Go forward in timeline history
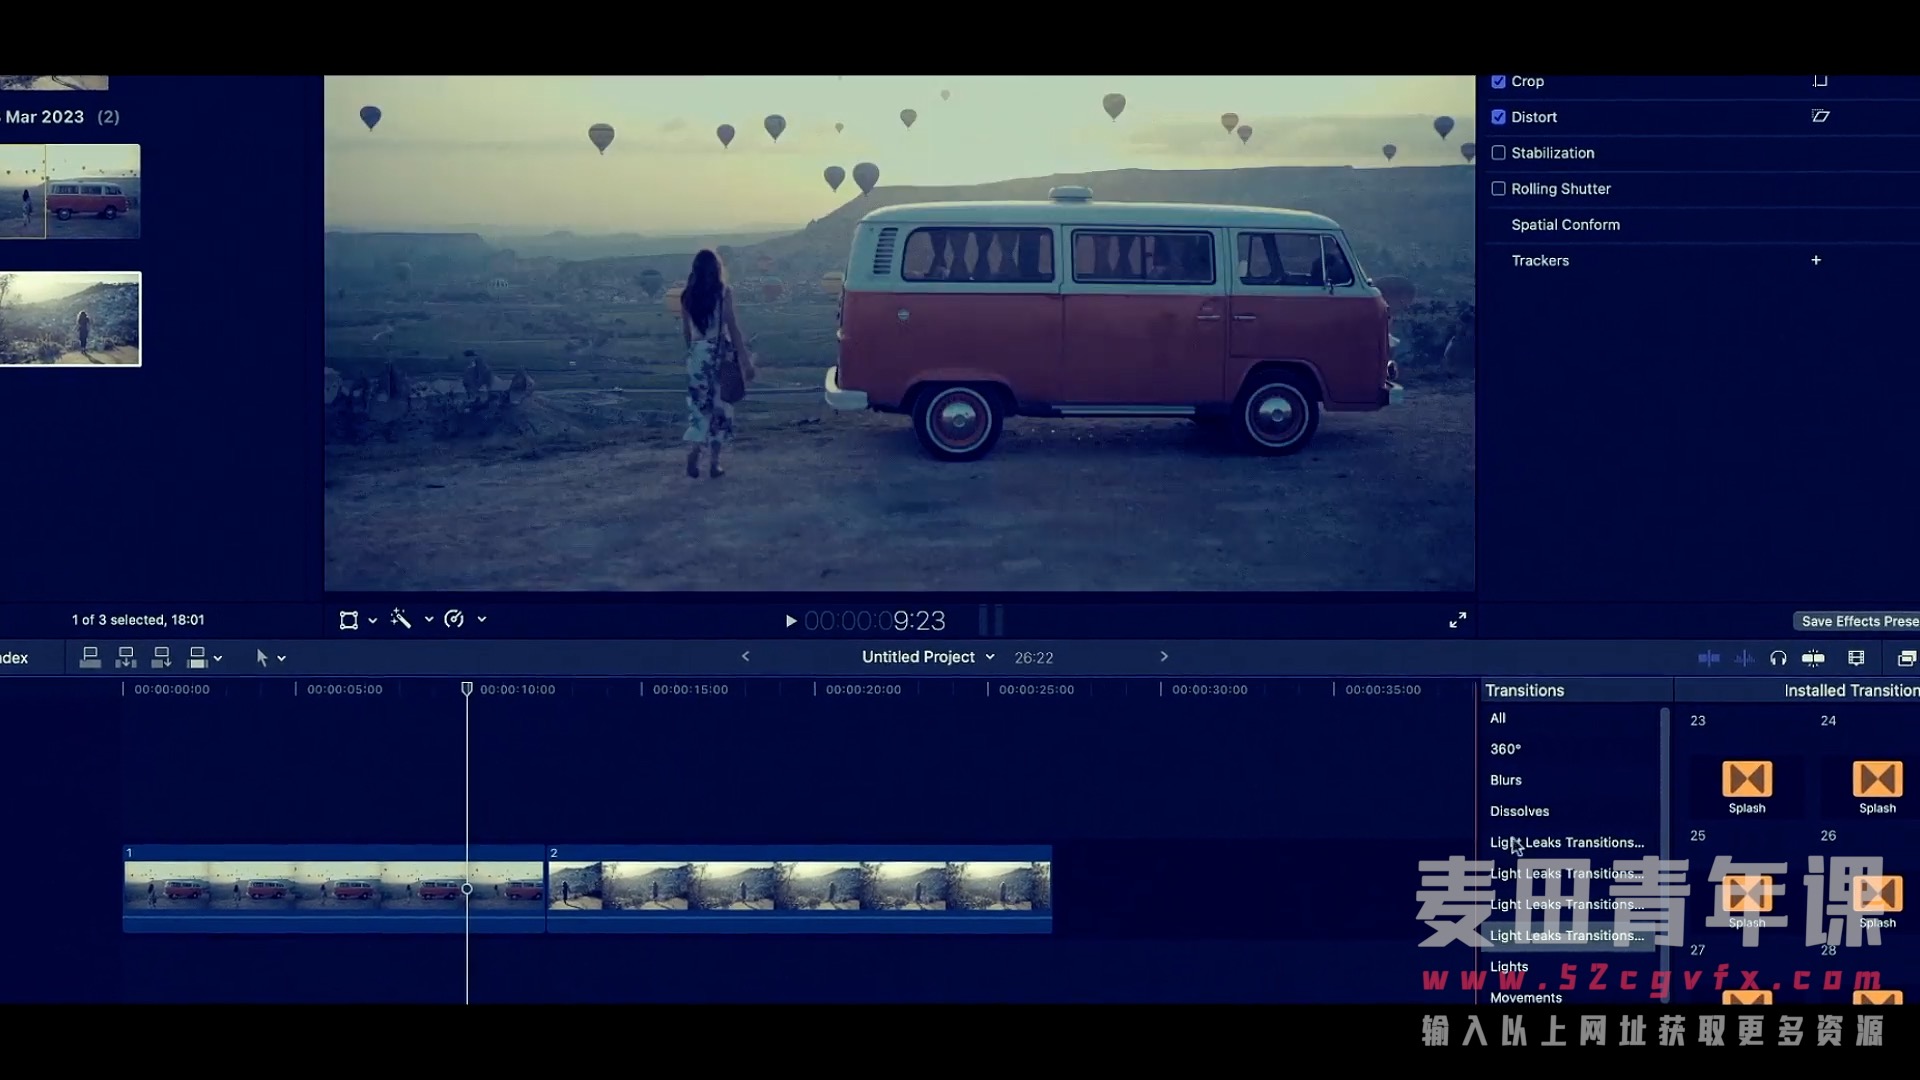Screen dimensions: 1920x1080 (1164, 657)
